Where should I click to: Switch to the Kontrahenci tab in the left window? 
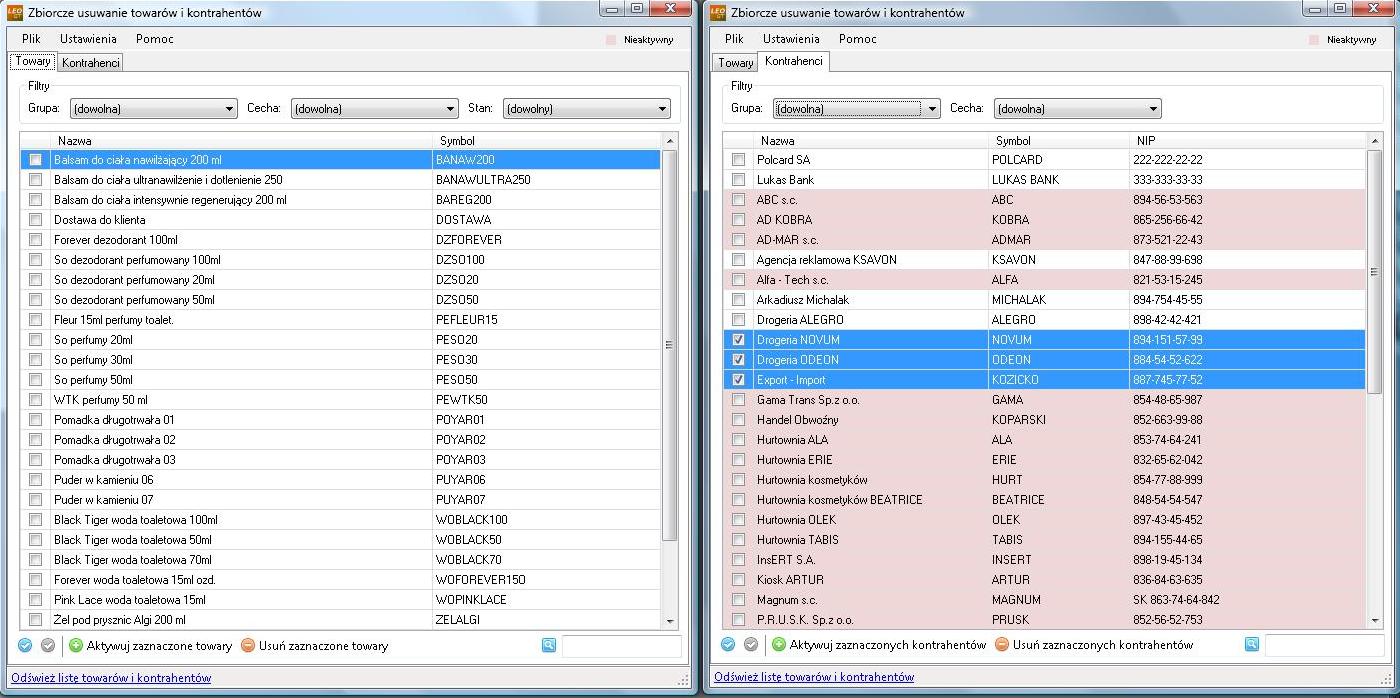coord(91,63)
